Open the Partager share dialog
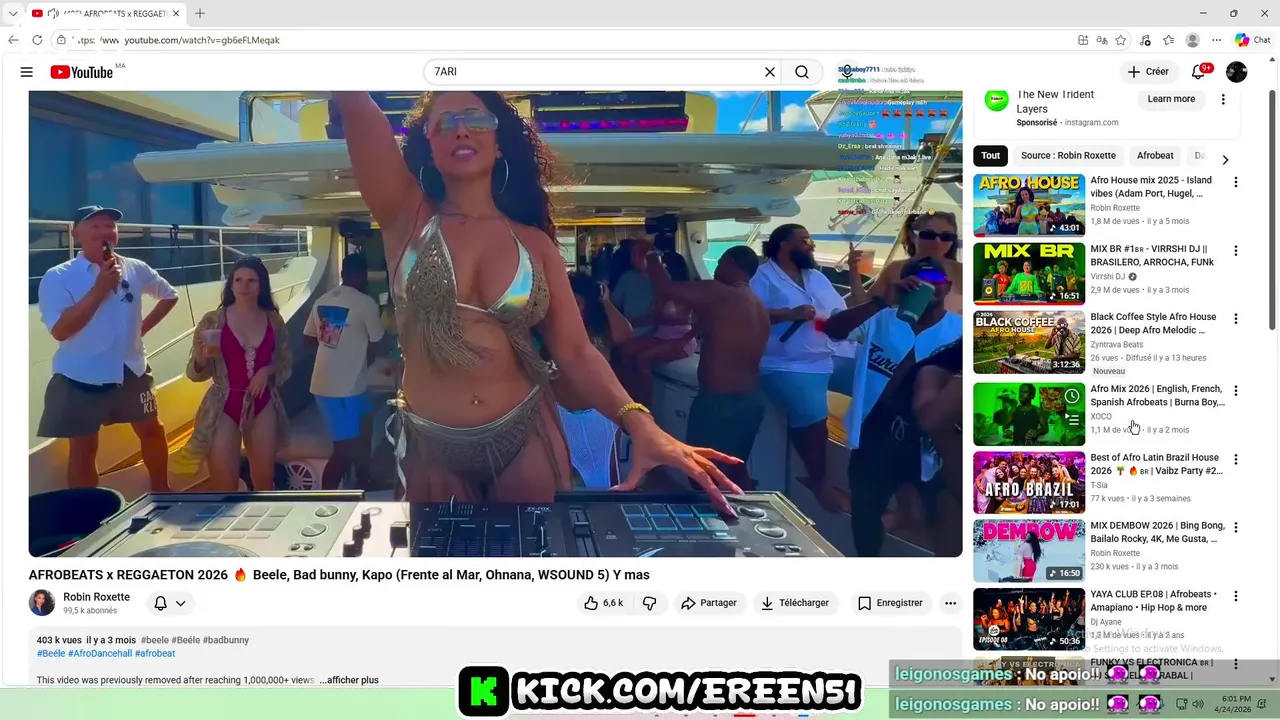Viewport: 1280px width, 720px height. coord(708,603)
